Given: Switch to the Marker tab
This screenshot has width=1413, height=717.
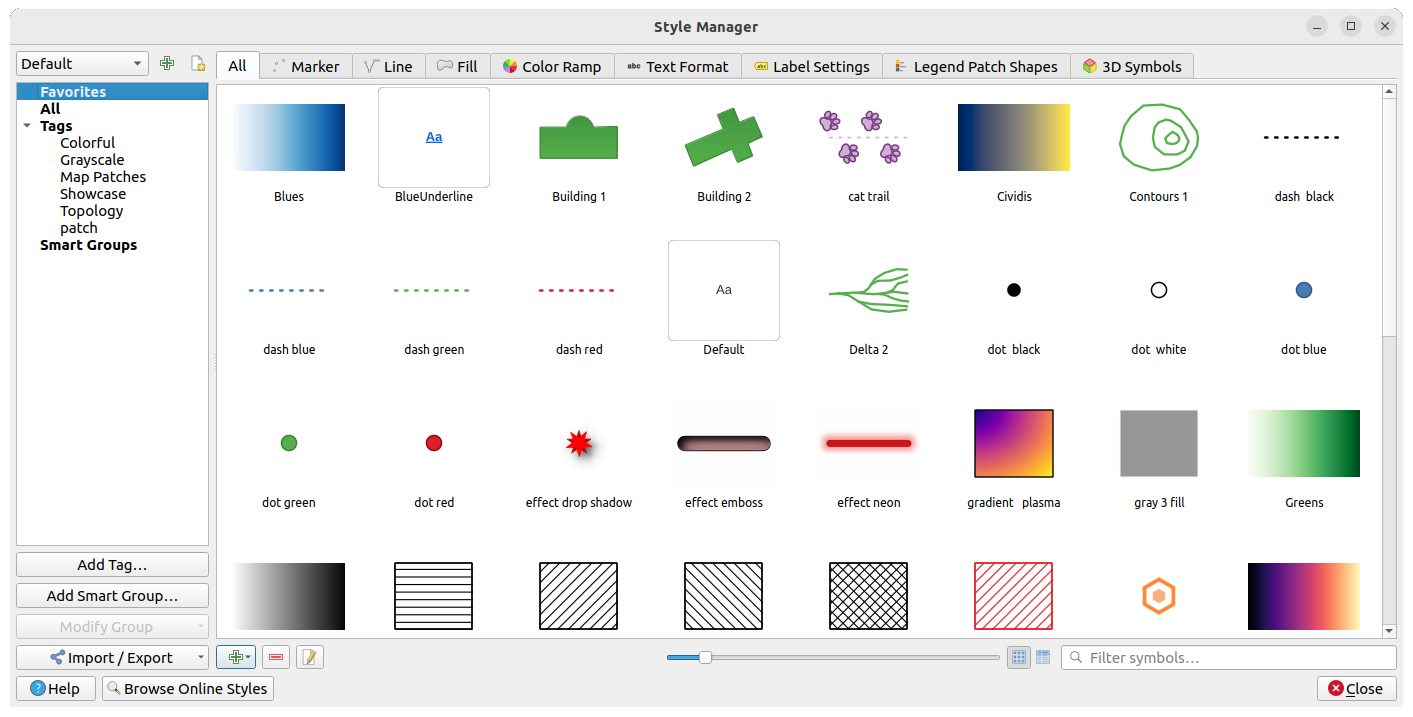Looking at the screenshot, I should [x=305, y=65].
